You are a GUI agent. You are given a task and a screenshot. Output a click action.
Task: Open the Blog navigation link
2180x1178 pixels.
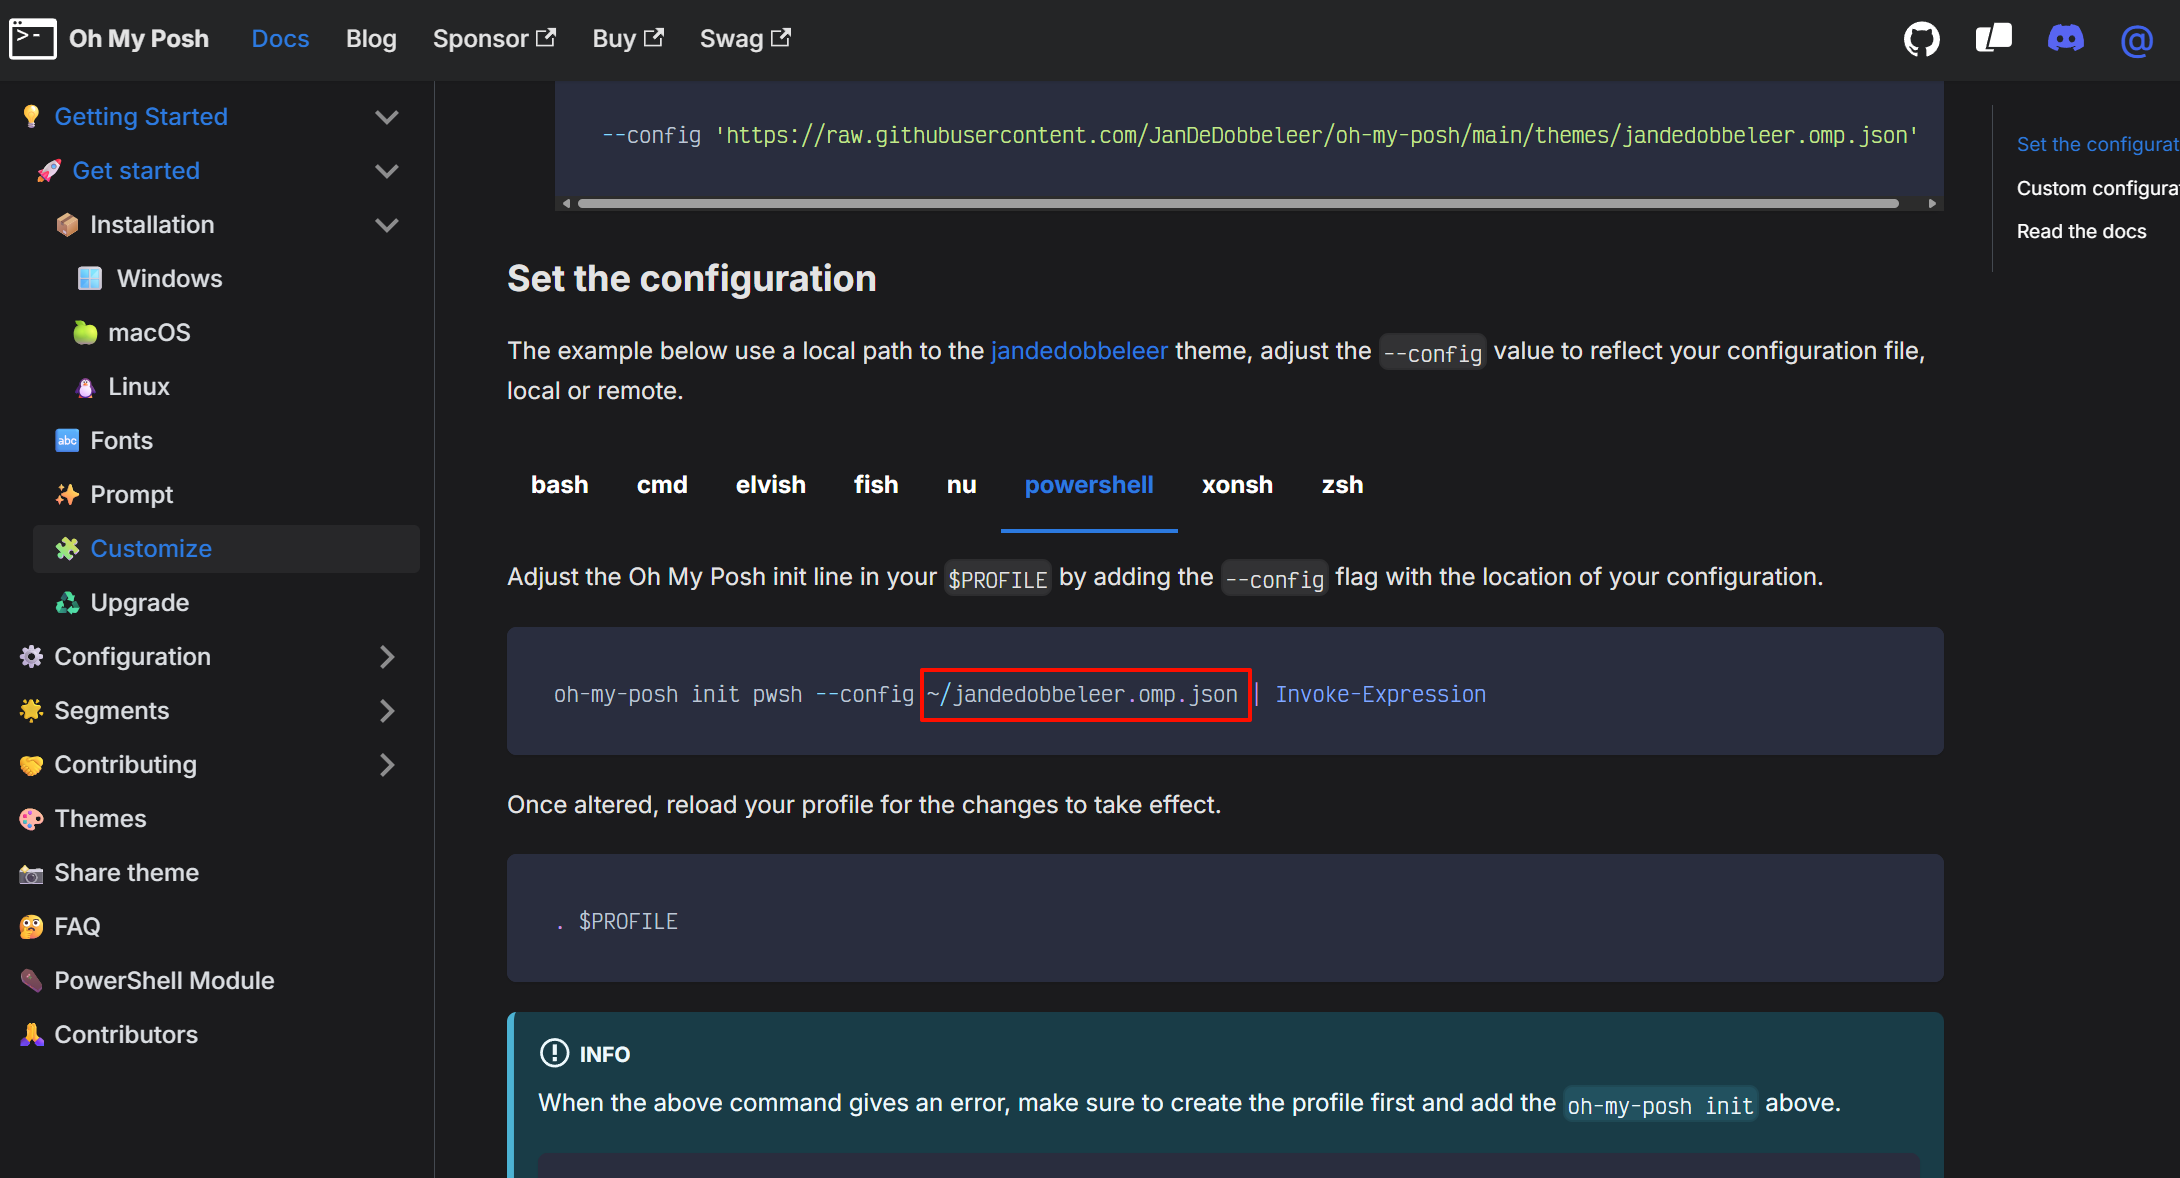point(371,39)
